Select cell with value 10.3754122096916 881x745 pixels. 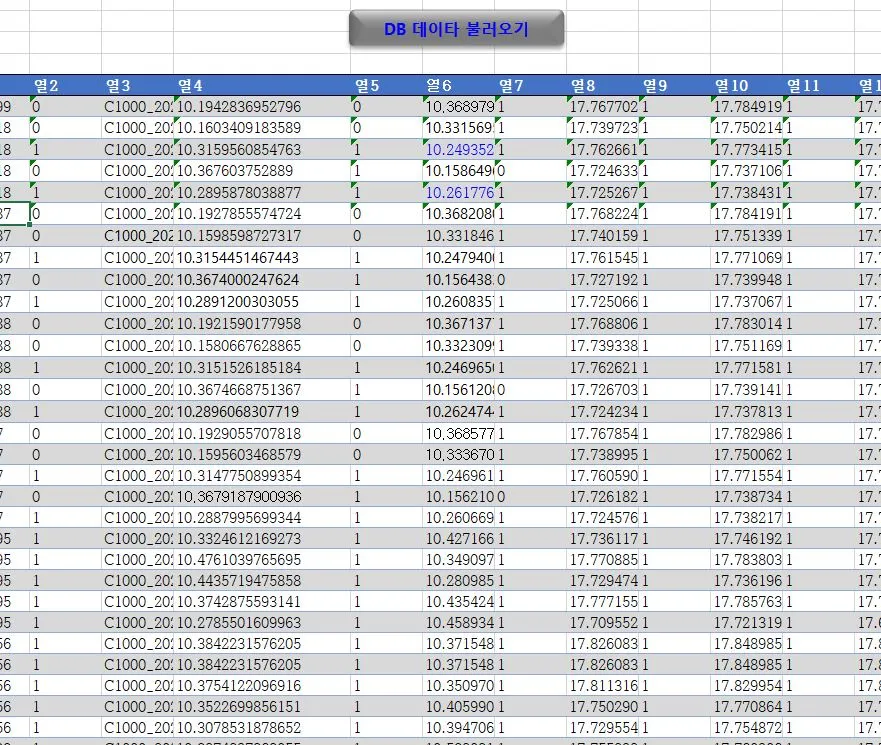[262, 685]
